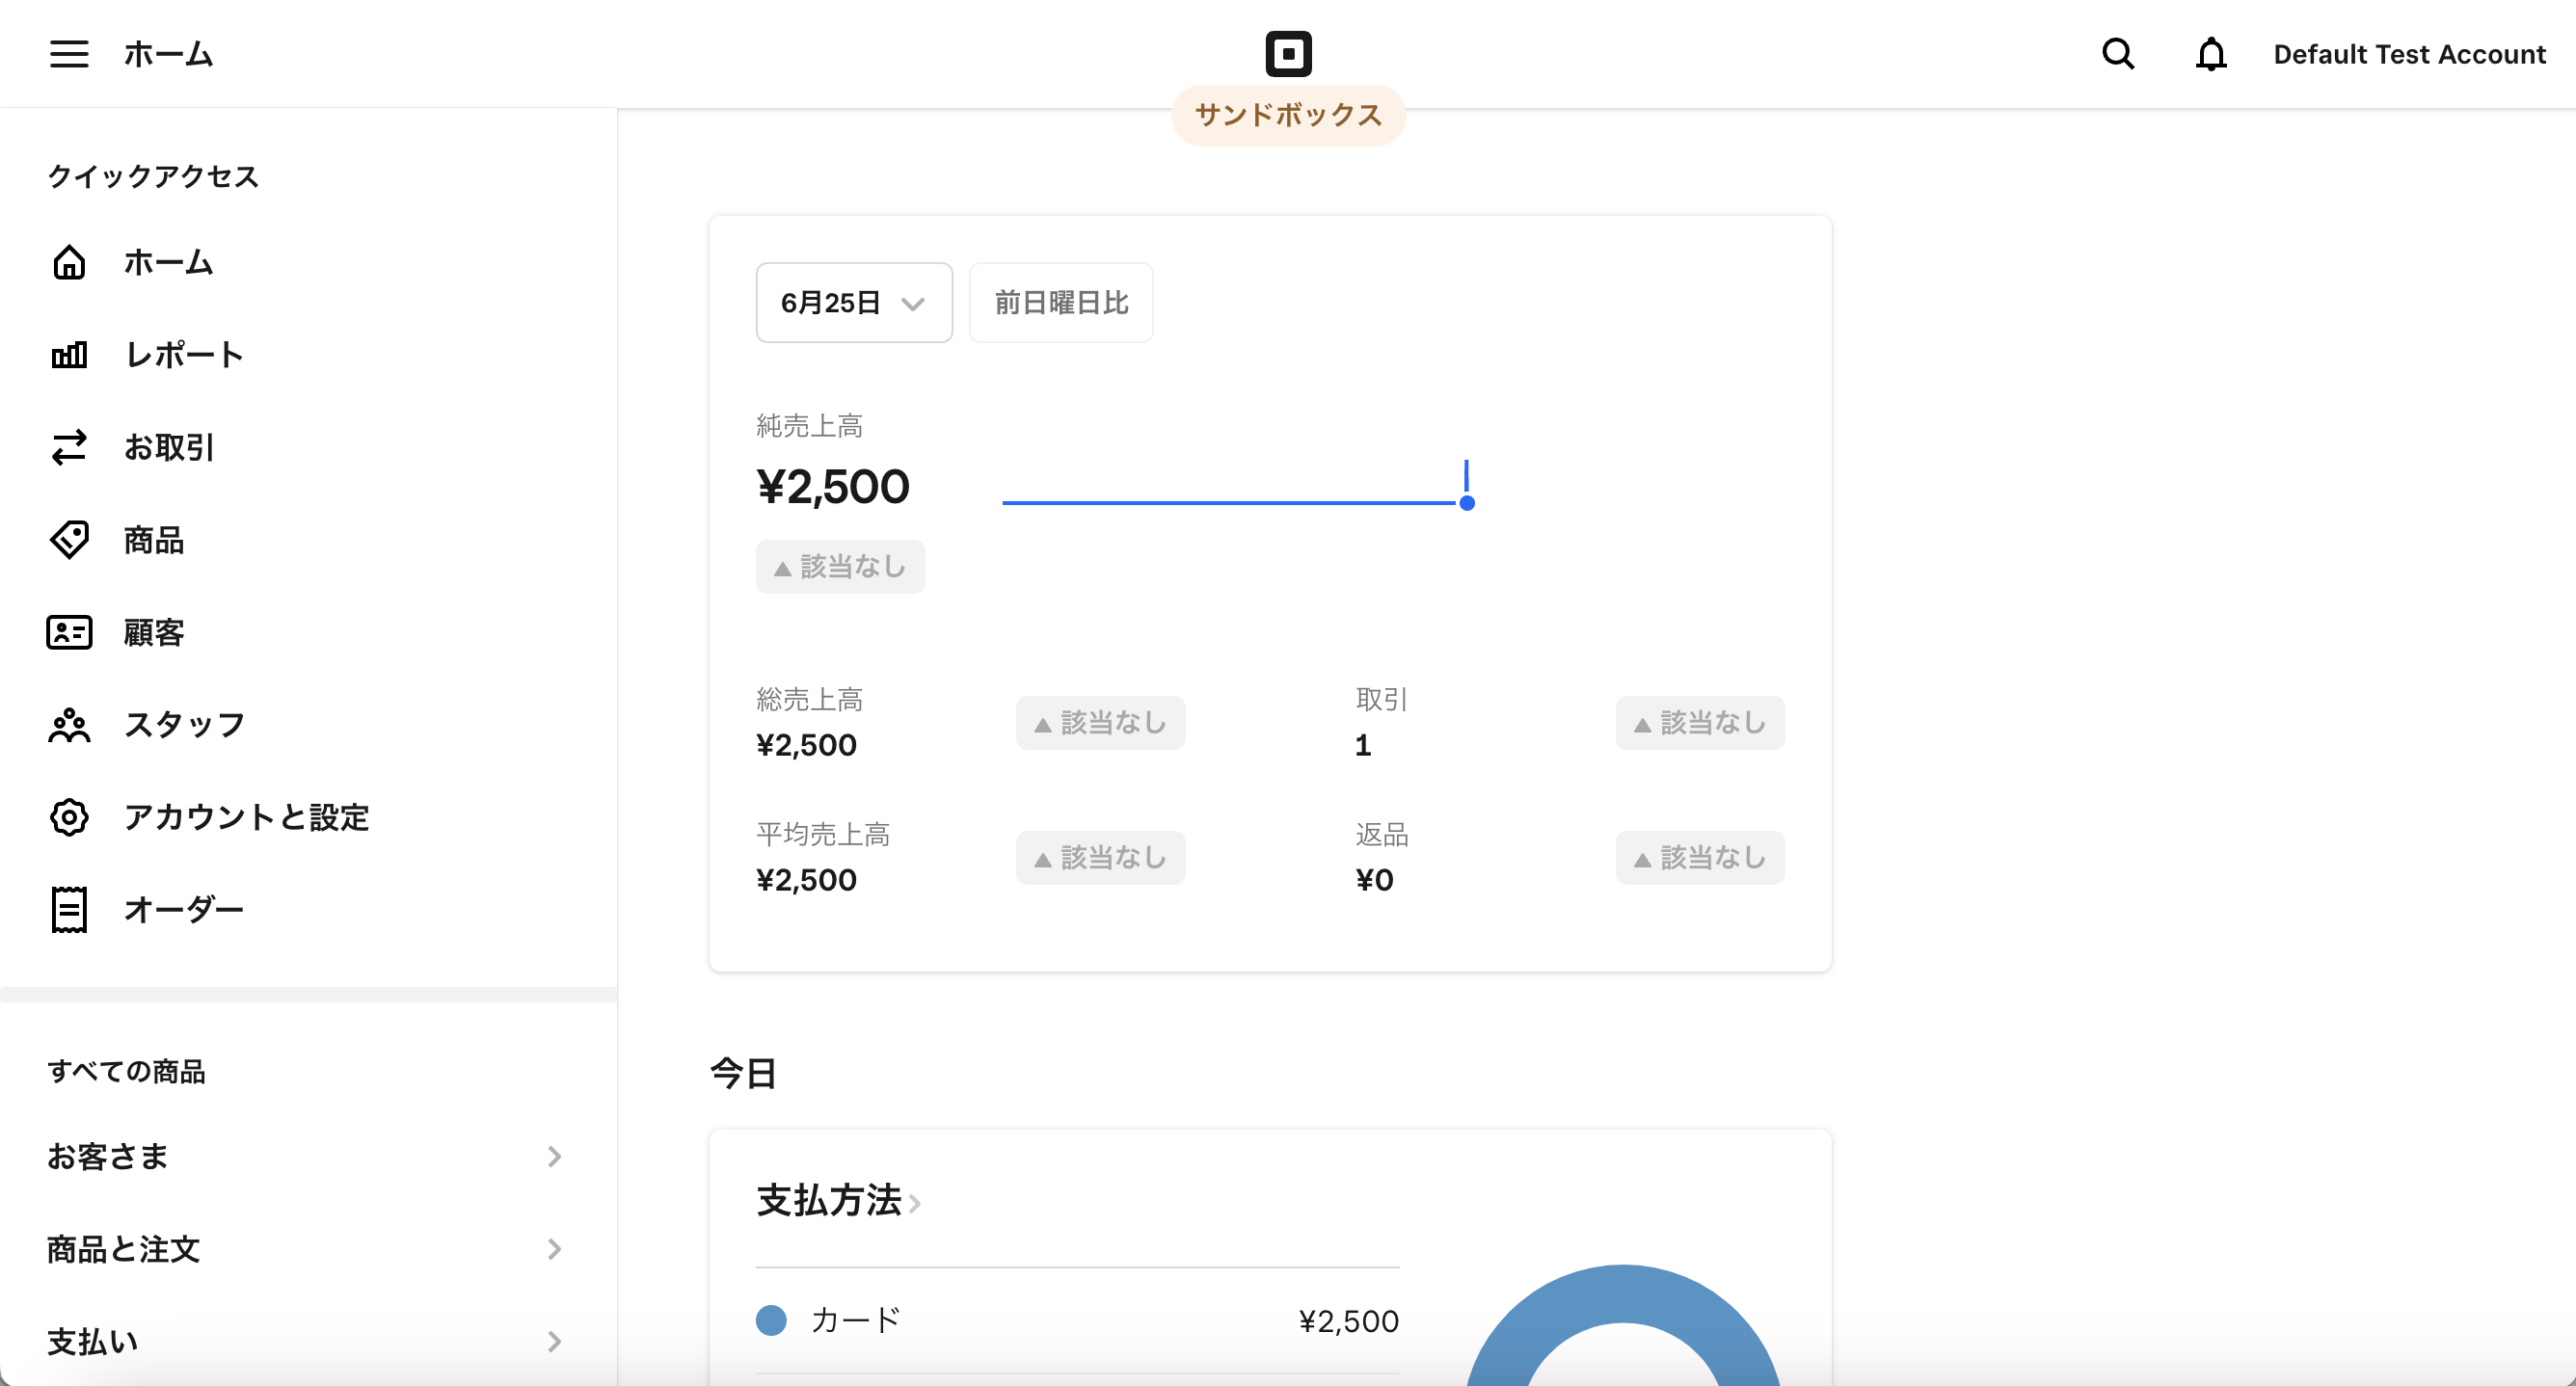
Task: Click the Square logo icon
Action: [1288, 54]
